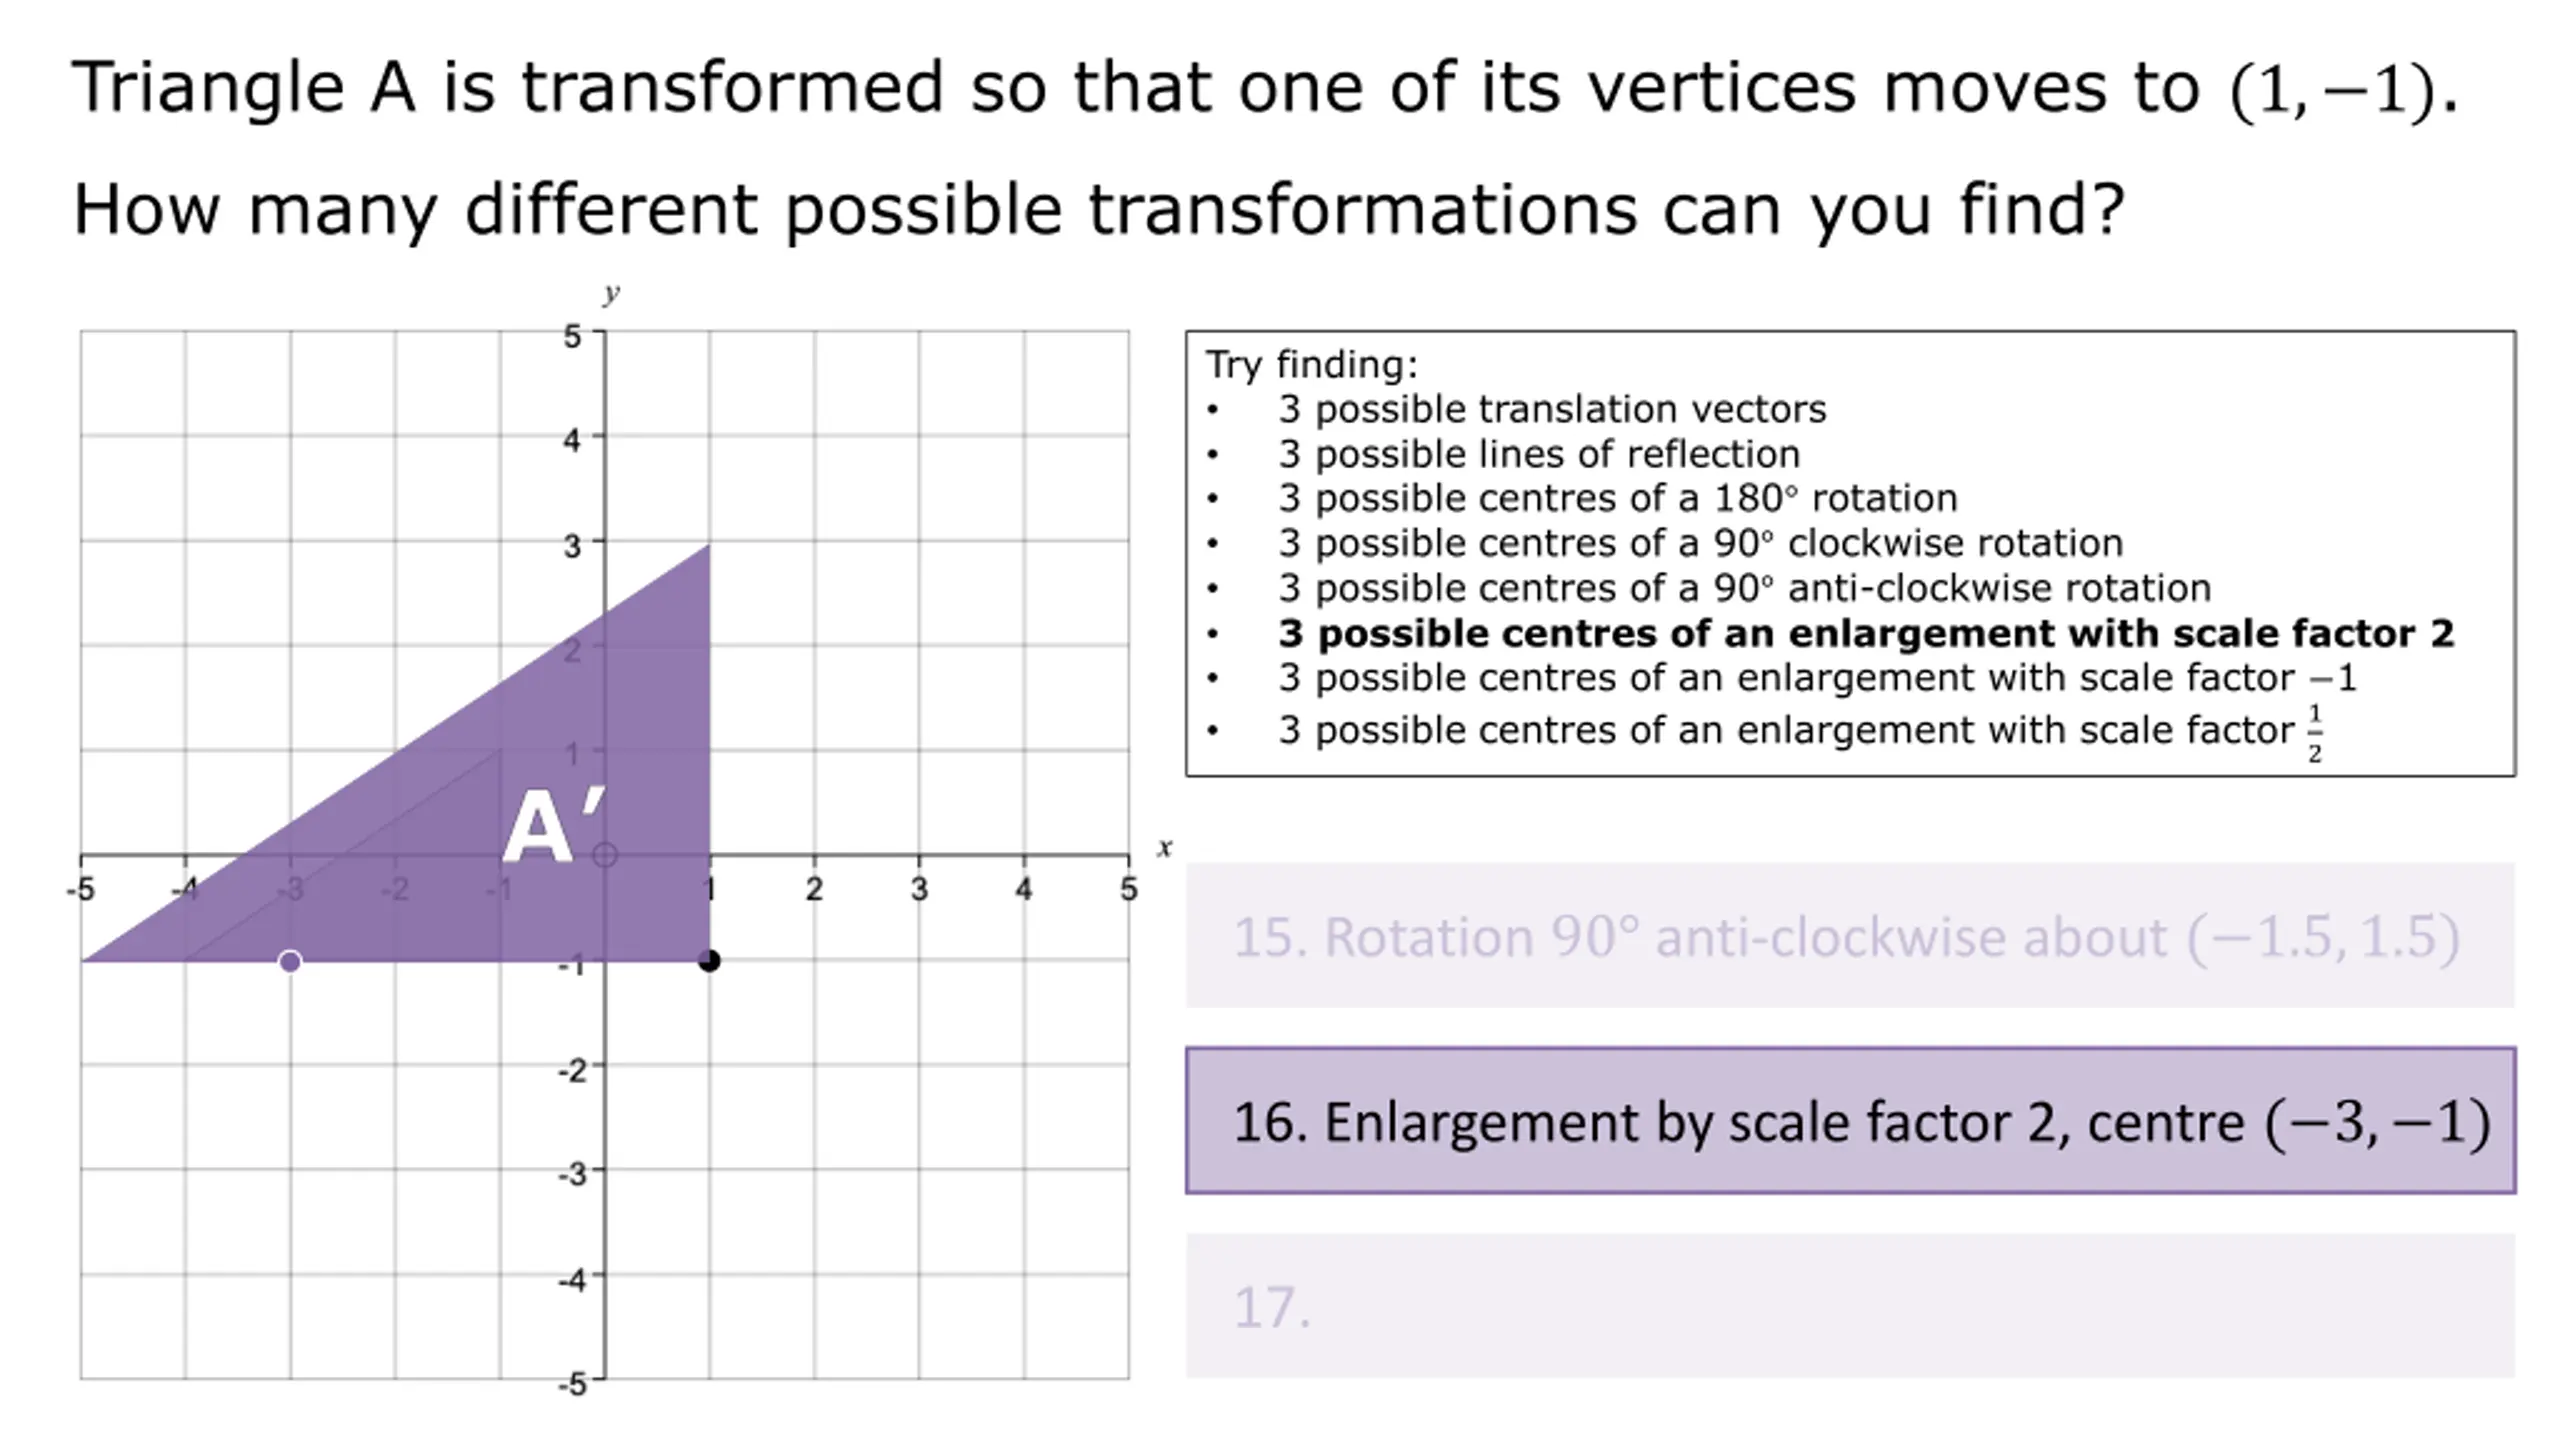Click the scale factor −1 enlargement bullet

point(1817,678)
